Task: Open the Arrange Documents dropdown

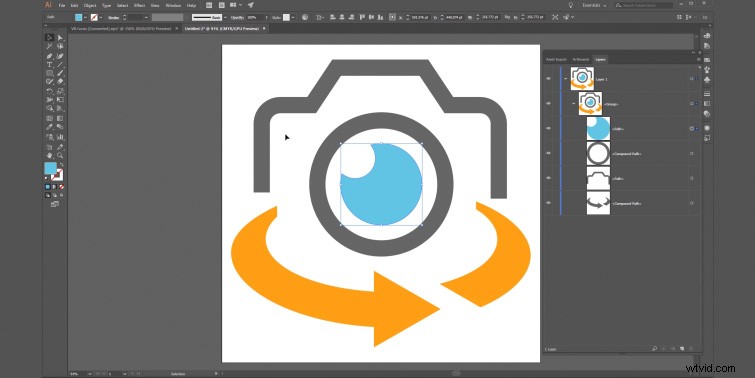Action: 234,5
